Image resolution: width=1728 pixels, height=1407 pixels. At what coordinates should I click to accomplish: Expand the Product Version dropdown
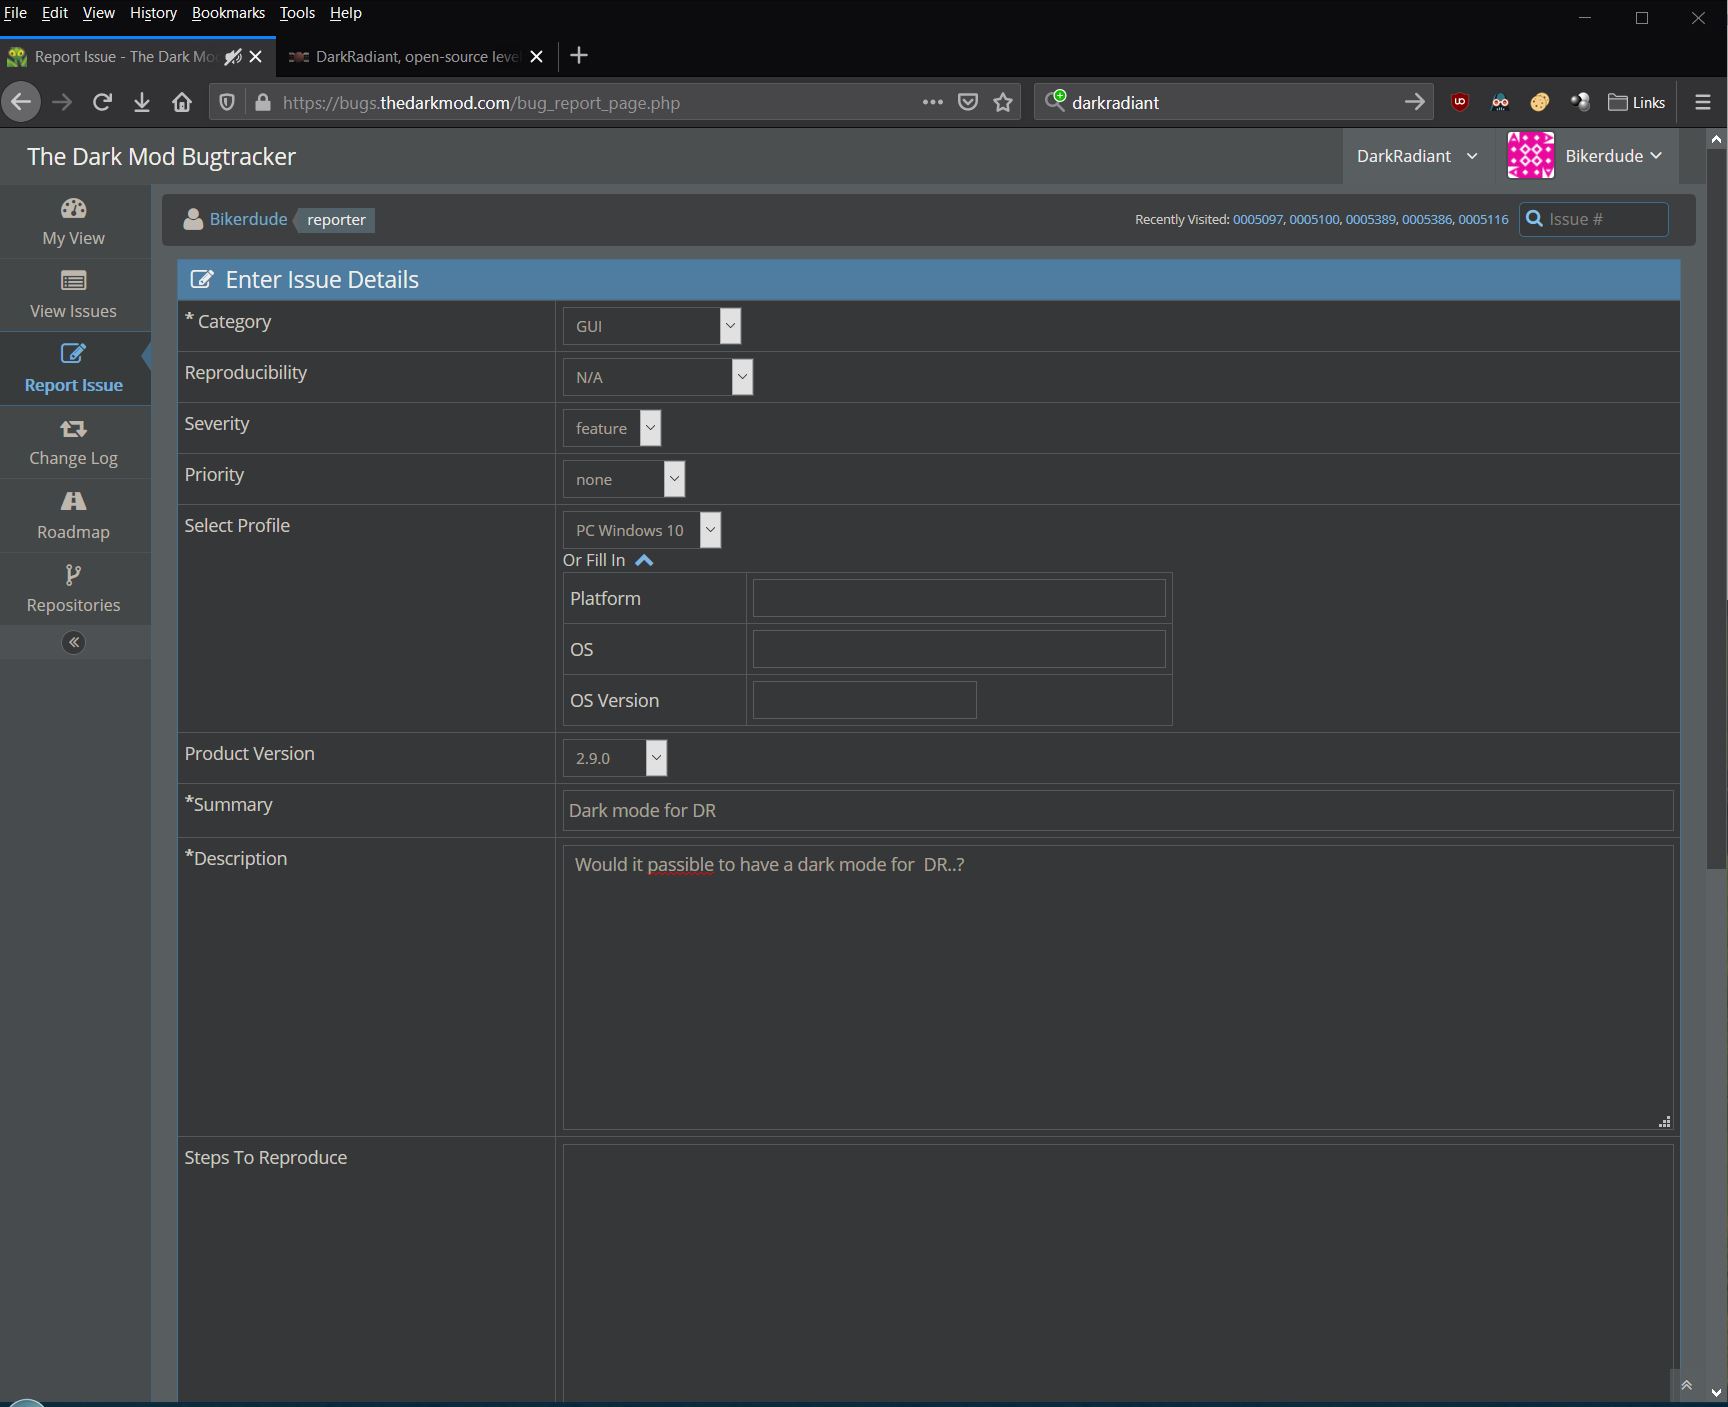click(614, 758)
